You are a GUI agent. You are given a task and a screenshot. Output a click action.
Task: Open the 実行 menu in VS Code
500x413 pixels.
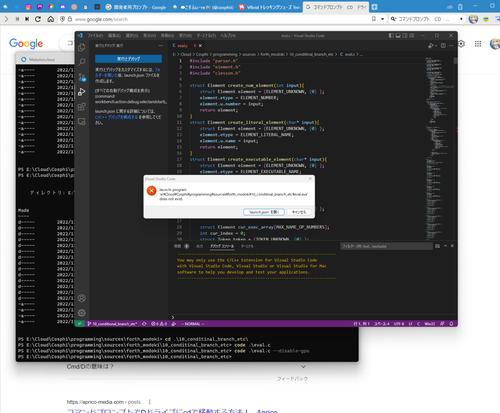point(185,35)
